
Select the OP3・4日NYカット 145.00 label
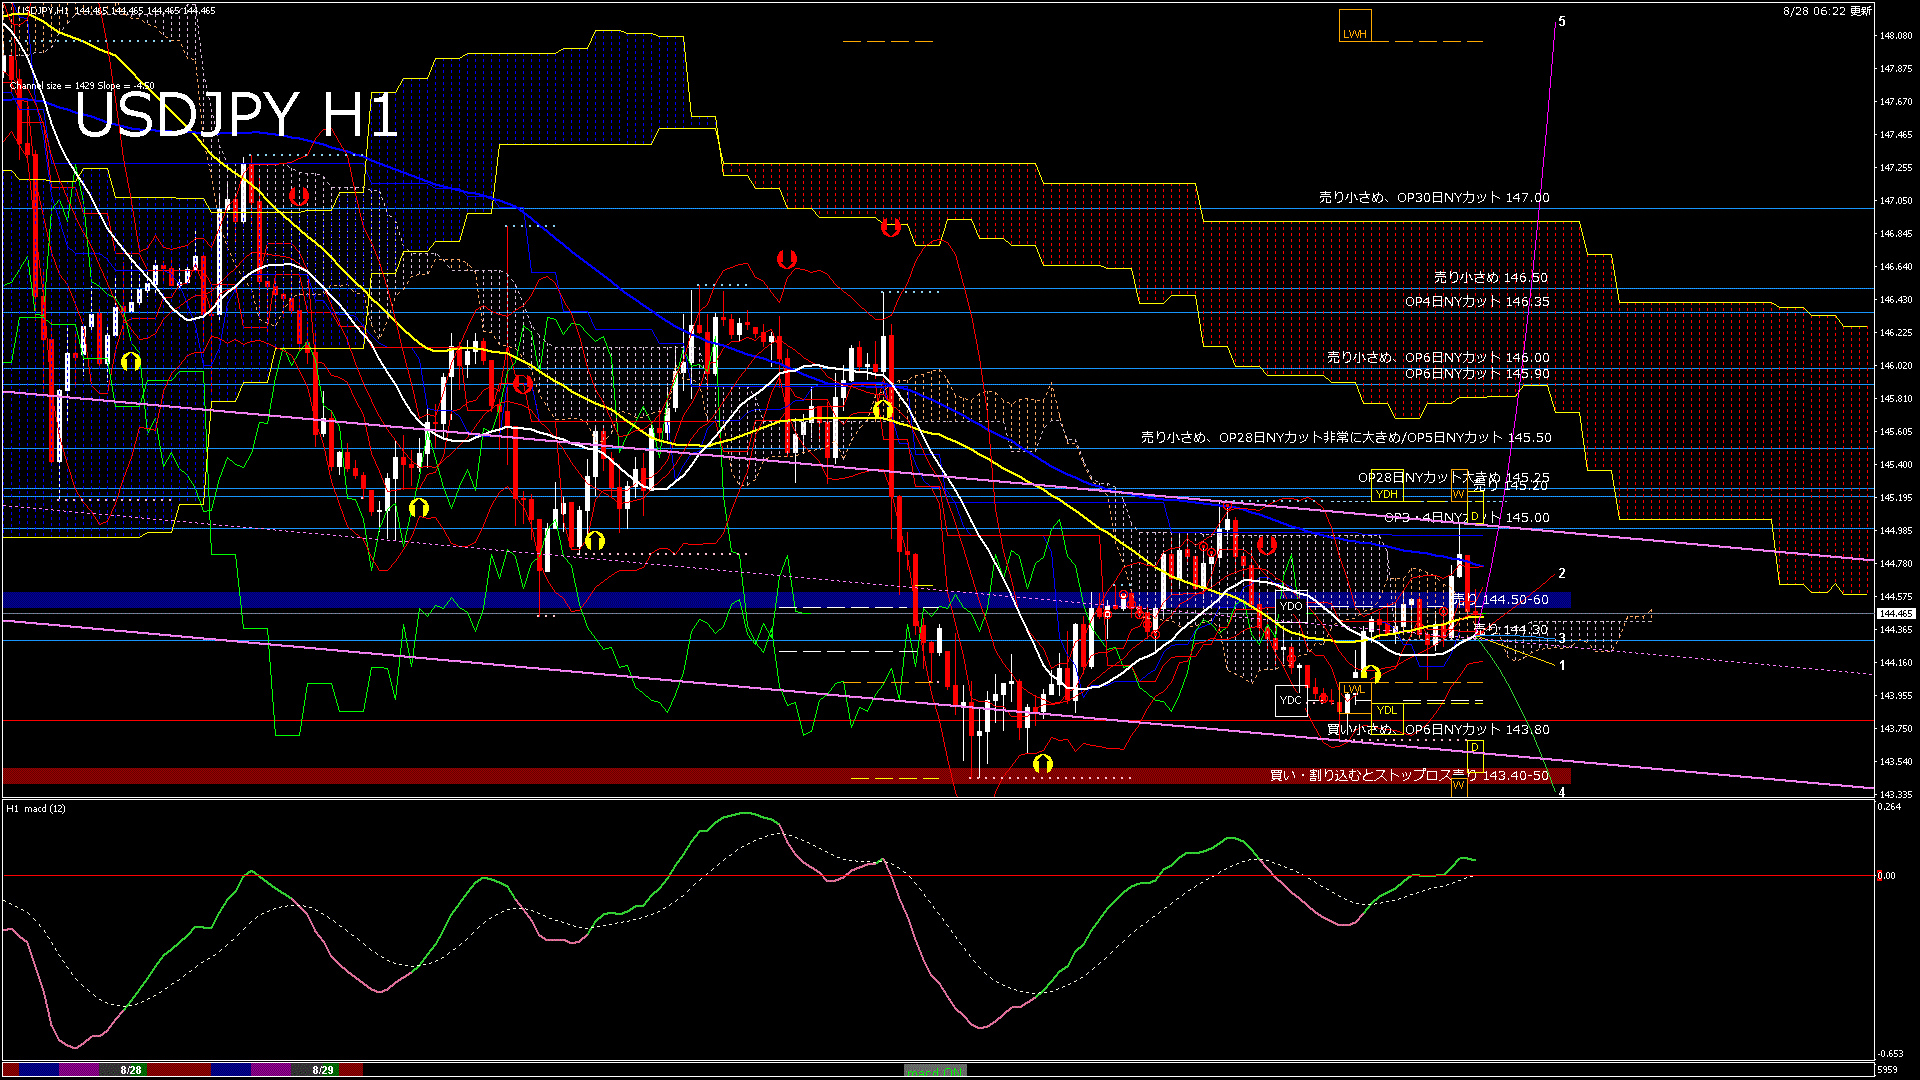(x=1467, y=518)
